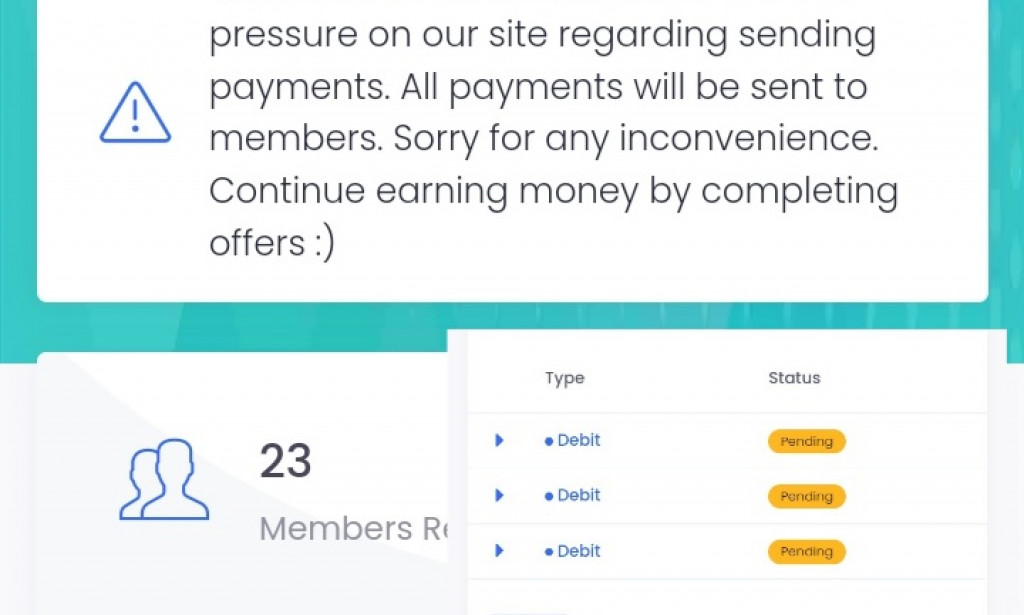Open the third Debit entry link
1024x615 pixels.
pyautogui.click(x=579, y=550)
